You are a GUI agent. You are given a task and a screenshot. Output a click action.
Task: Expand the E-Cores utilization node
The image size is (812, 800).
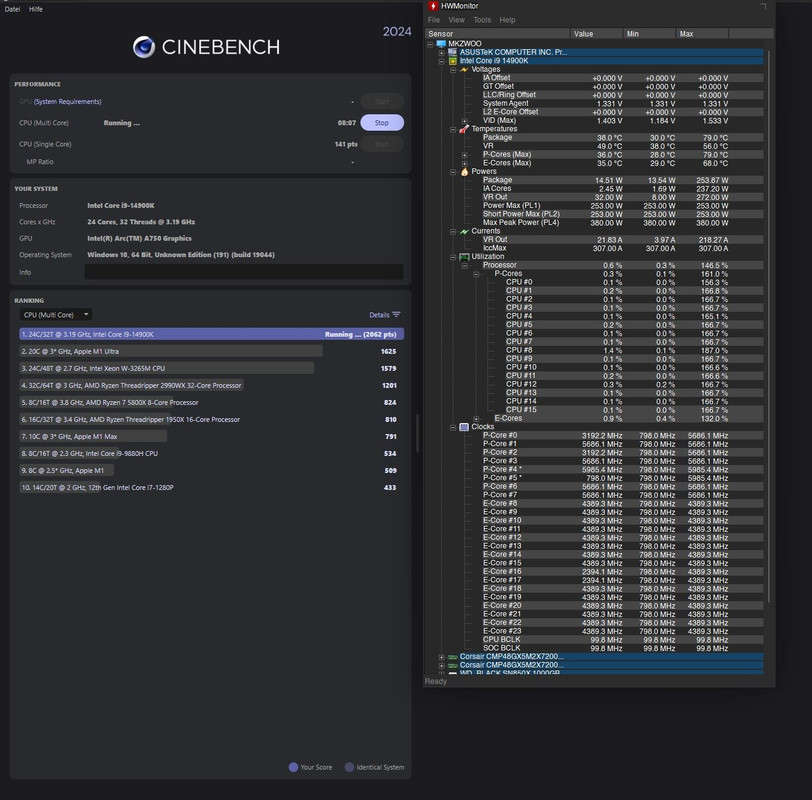pos(476,418)
